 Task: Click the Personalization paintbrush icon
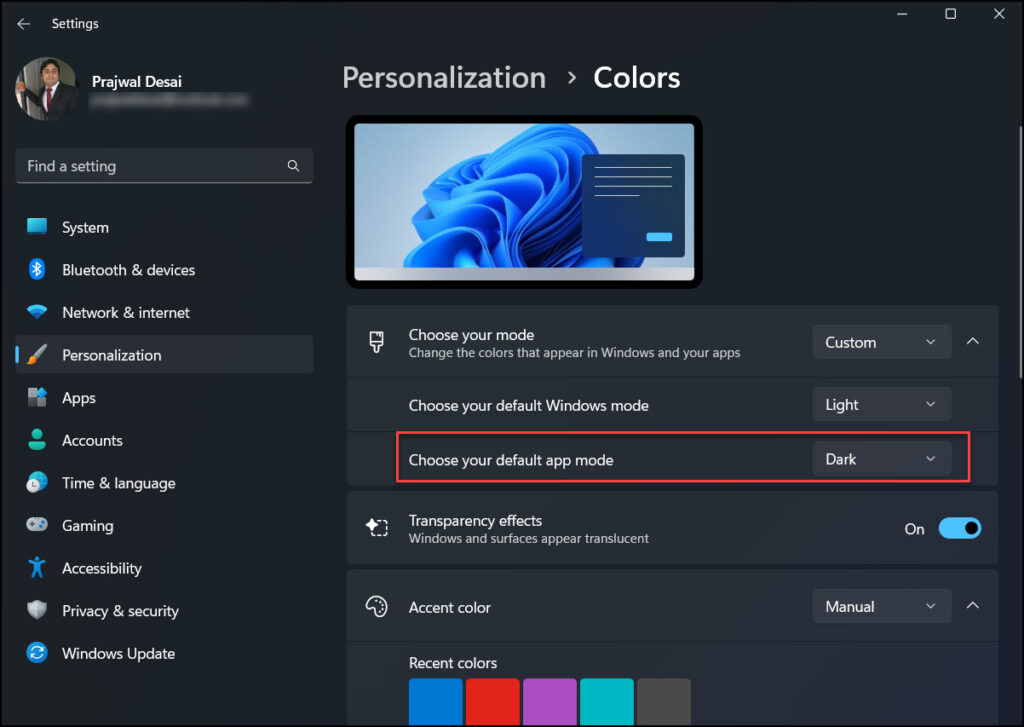point(37,354)
